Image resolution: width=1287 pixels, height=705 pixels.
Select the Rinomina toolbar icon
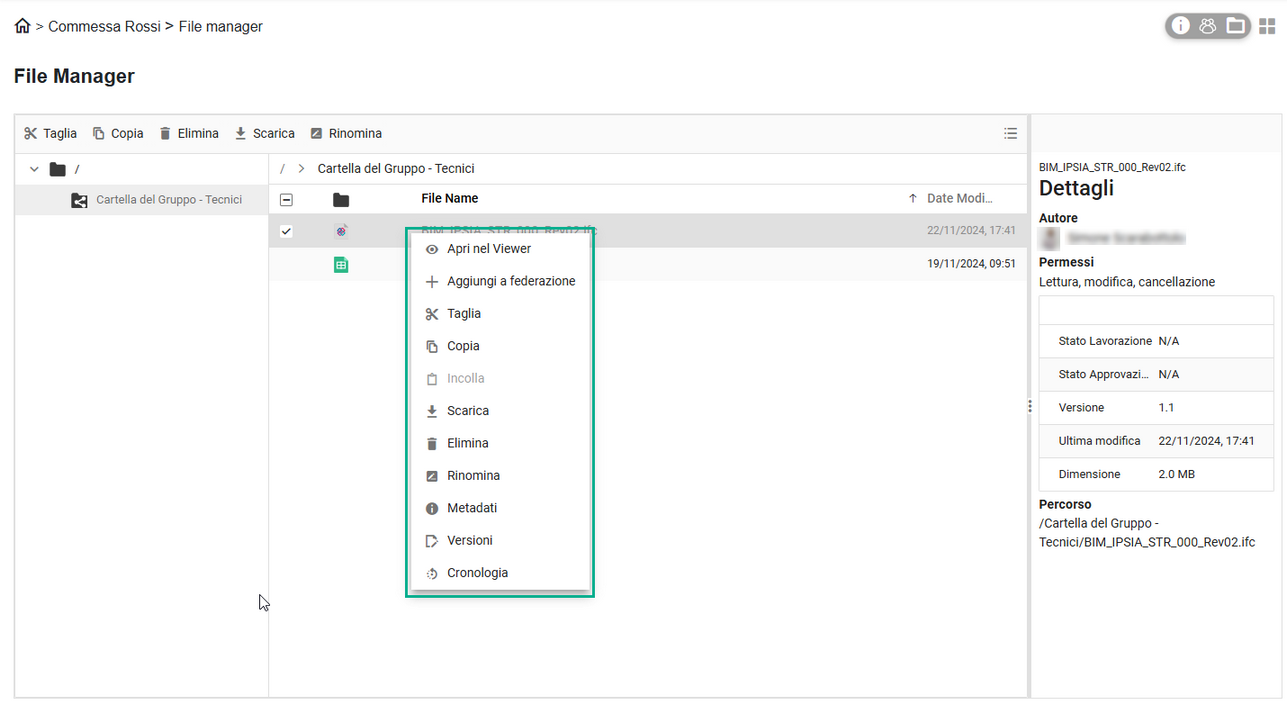(314, 133)
